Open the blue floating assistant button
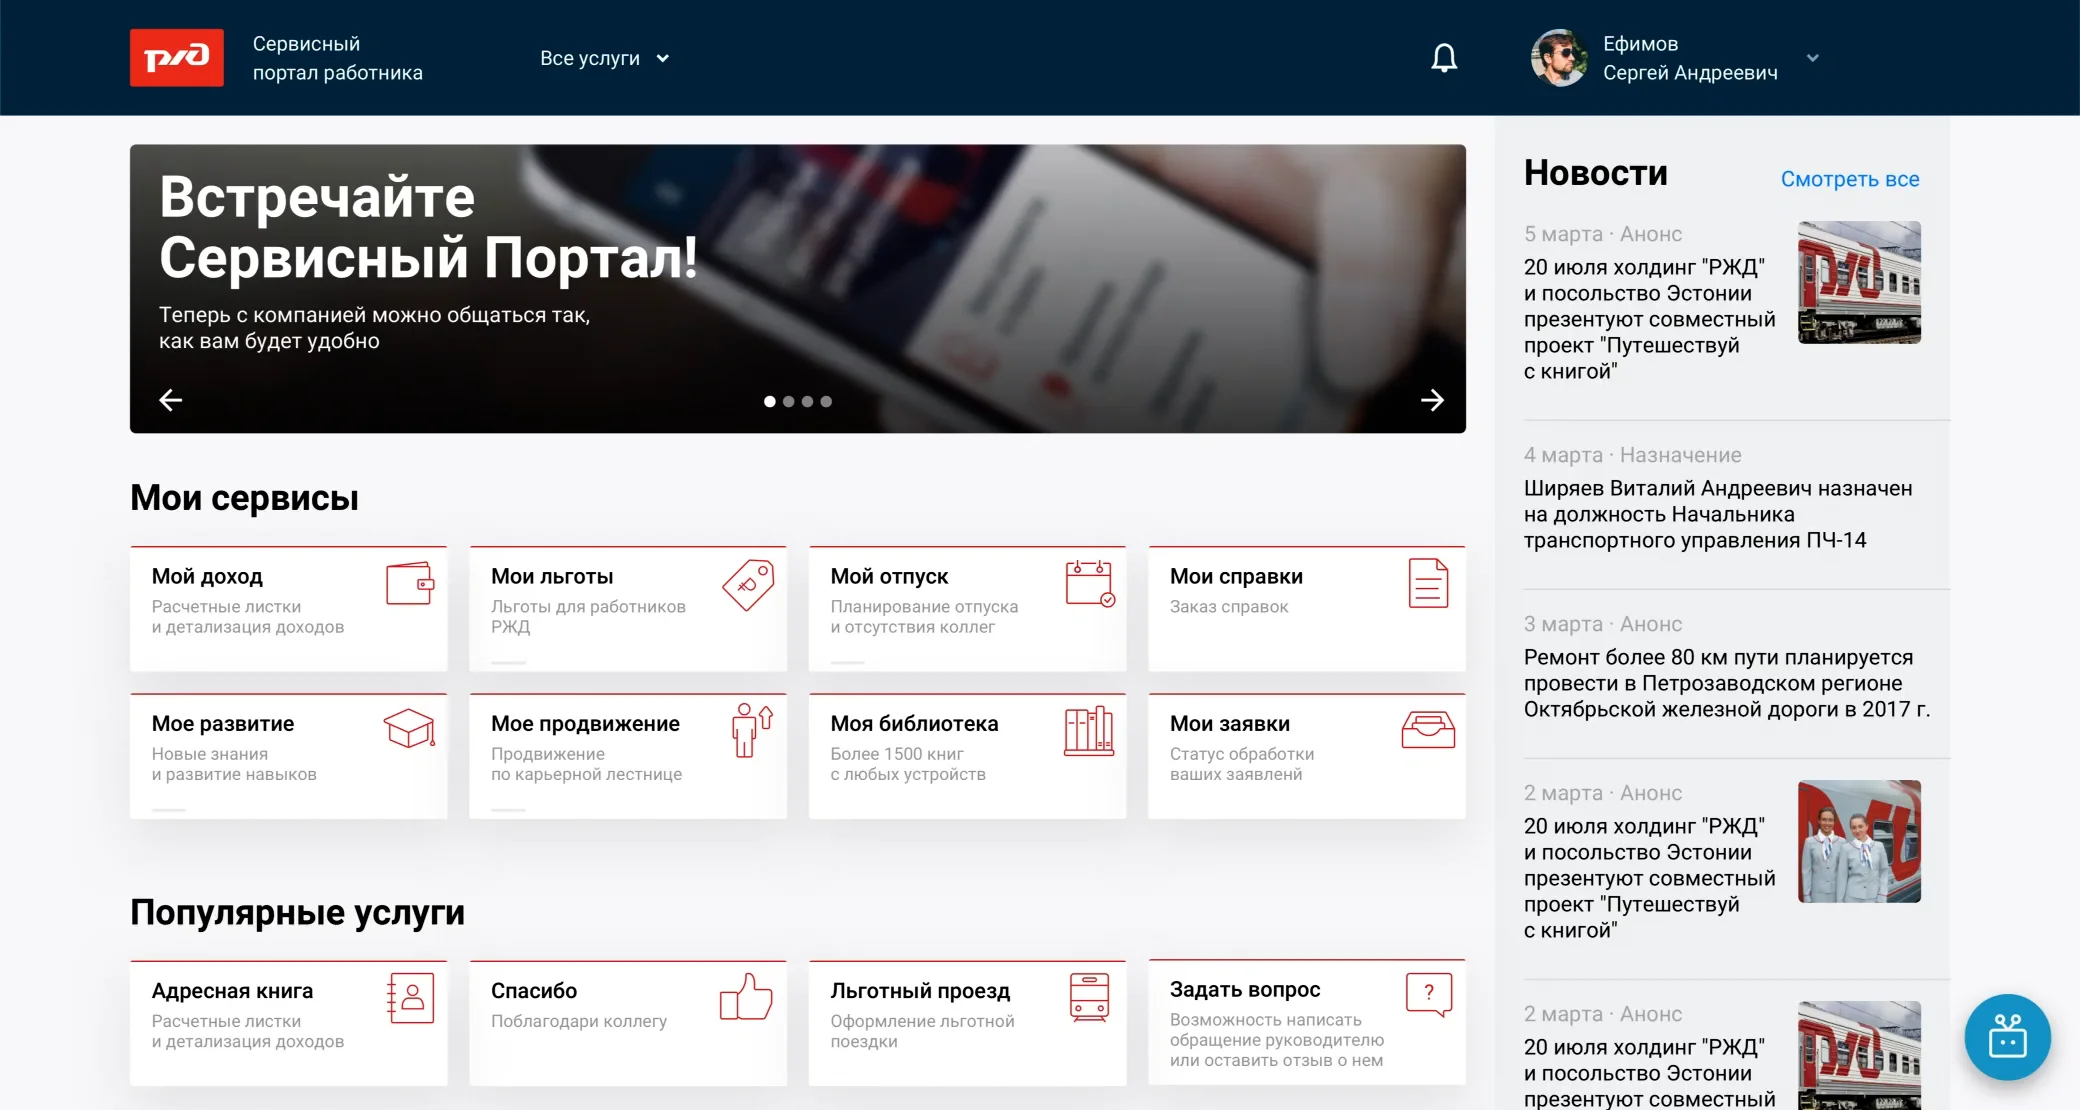2080x1110 pixels. 2008,1037
